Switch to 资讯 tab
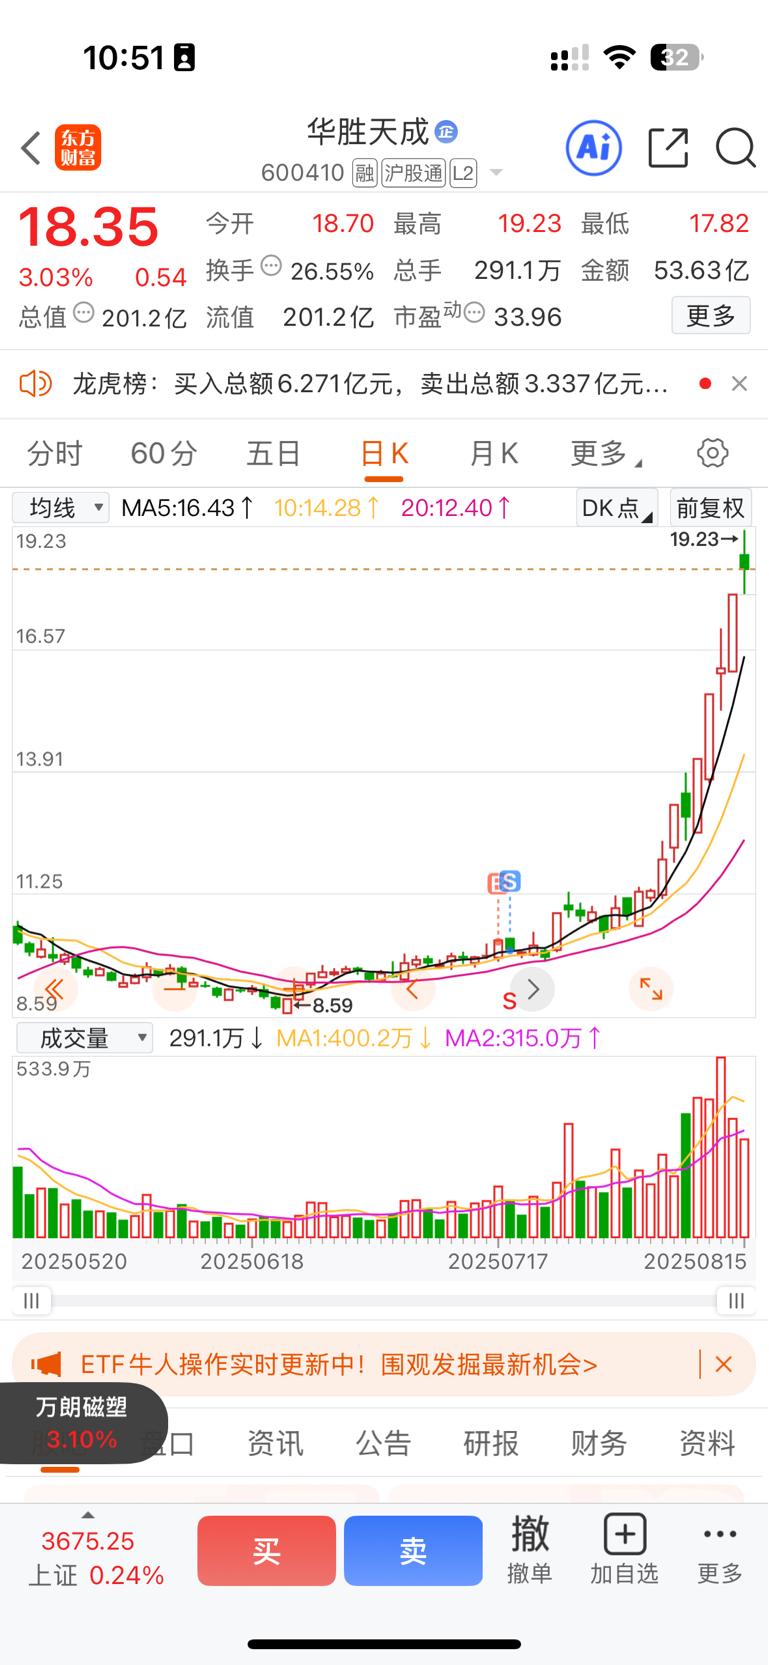The image size is (769, 1665). point(275,1443)
